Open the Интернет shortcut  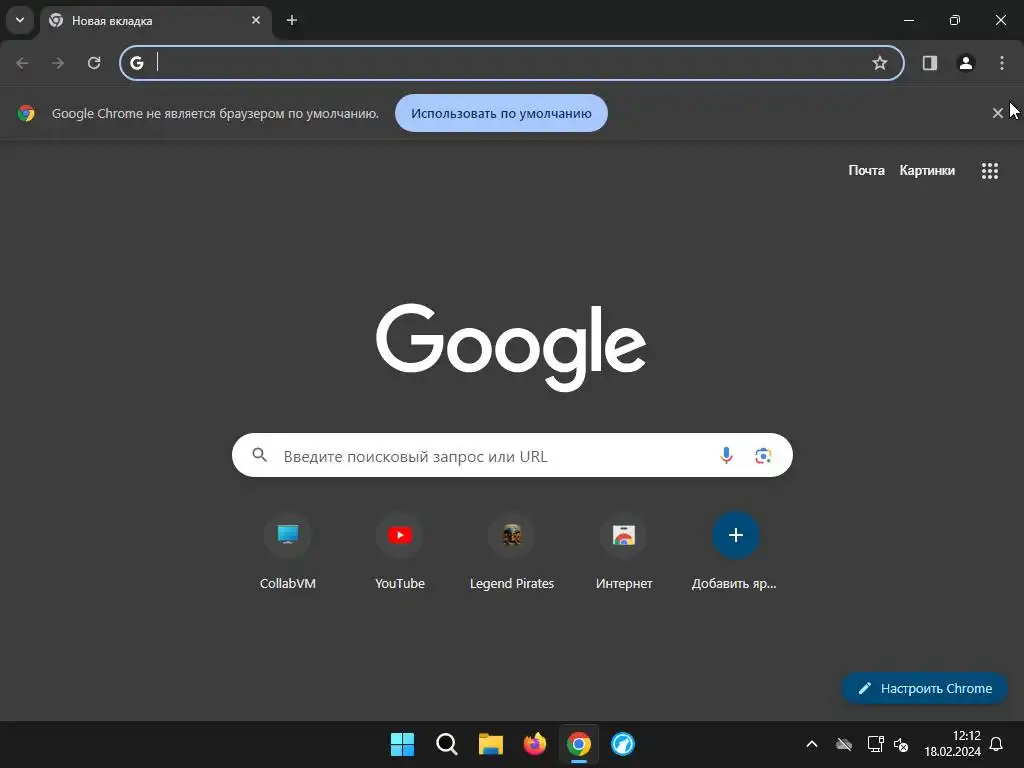(x=624, y=551)
